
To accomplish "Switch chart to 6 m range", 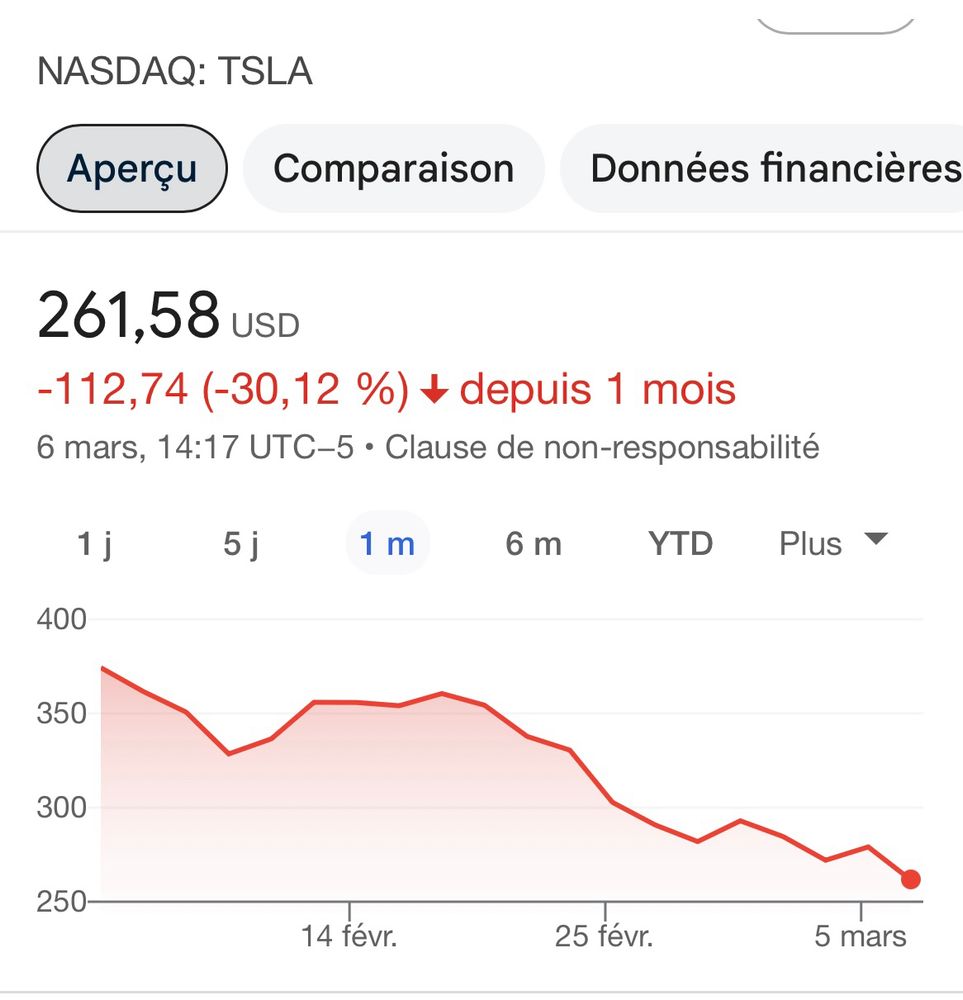I will (534, 544).
